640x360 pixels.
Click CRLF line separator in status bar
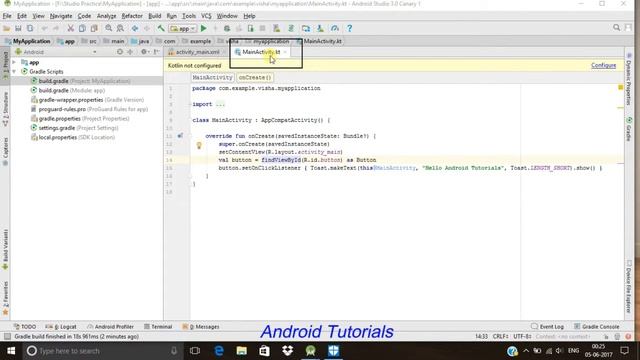(x=500, y=336)
